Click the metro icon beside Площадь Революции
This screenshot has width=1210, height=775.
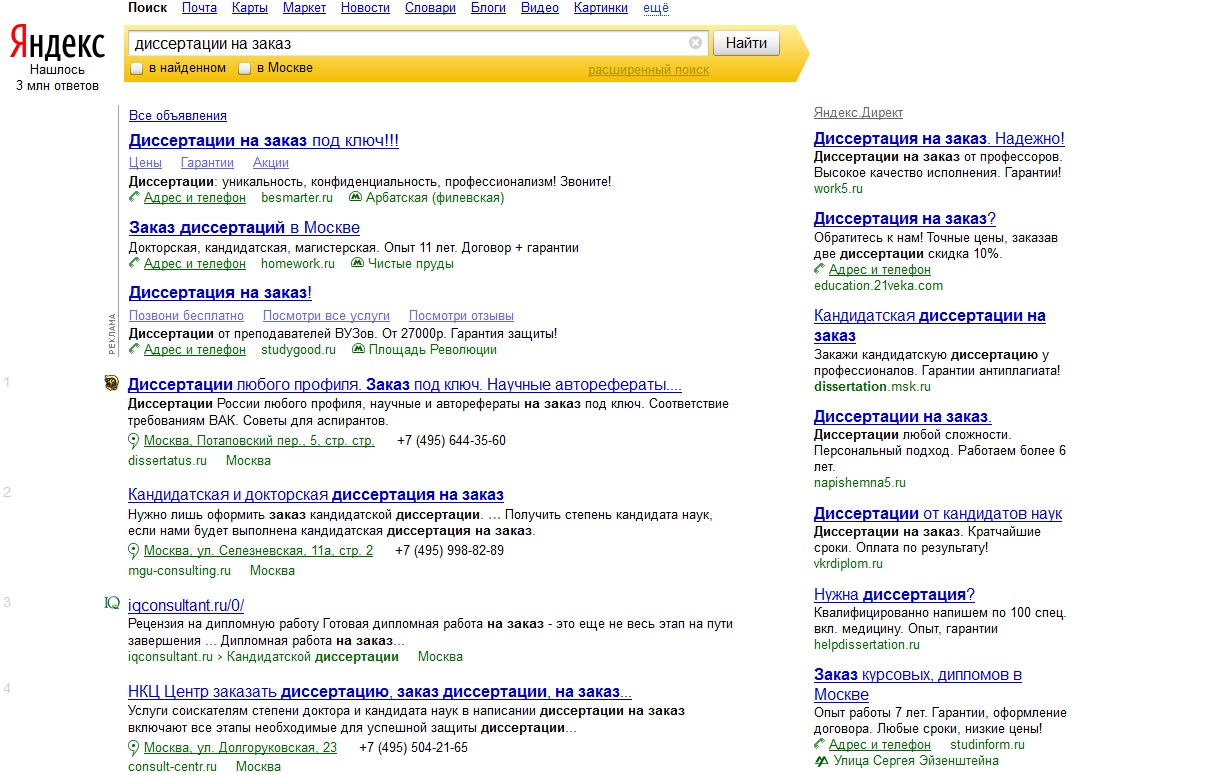(358, 349)
